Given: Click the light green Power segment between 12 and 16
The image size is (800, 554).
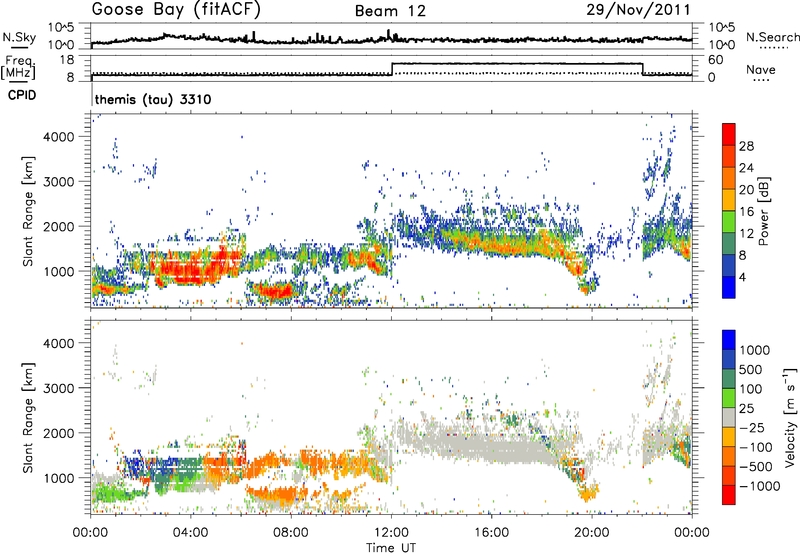Looking at the screenshot, I should coord(729,221).
